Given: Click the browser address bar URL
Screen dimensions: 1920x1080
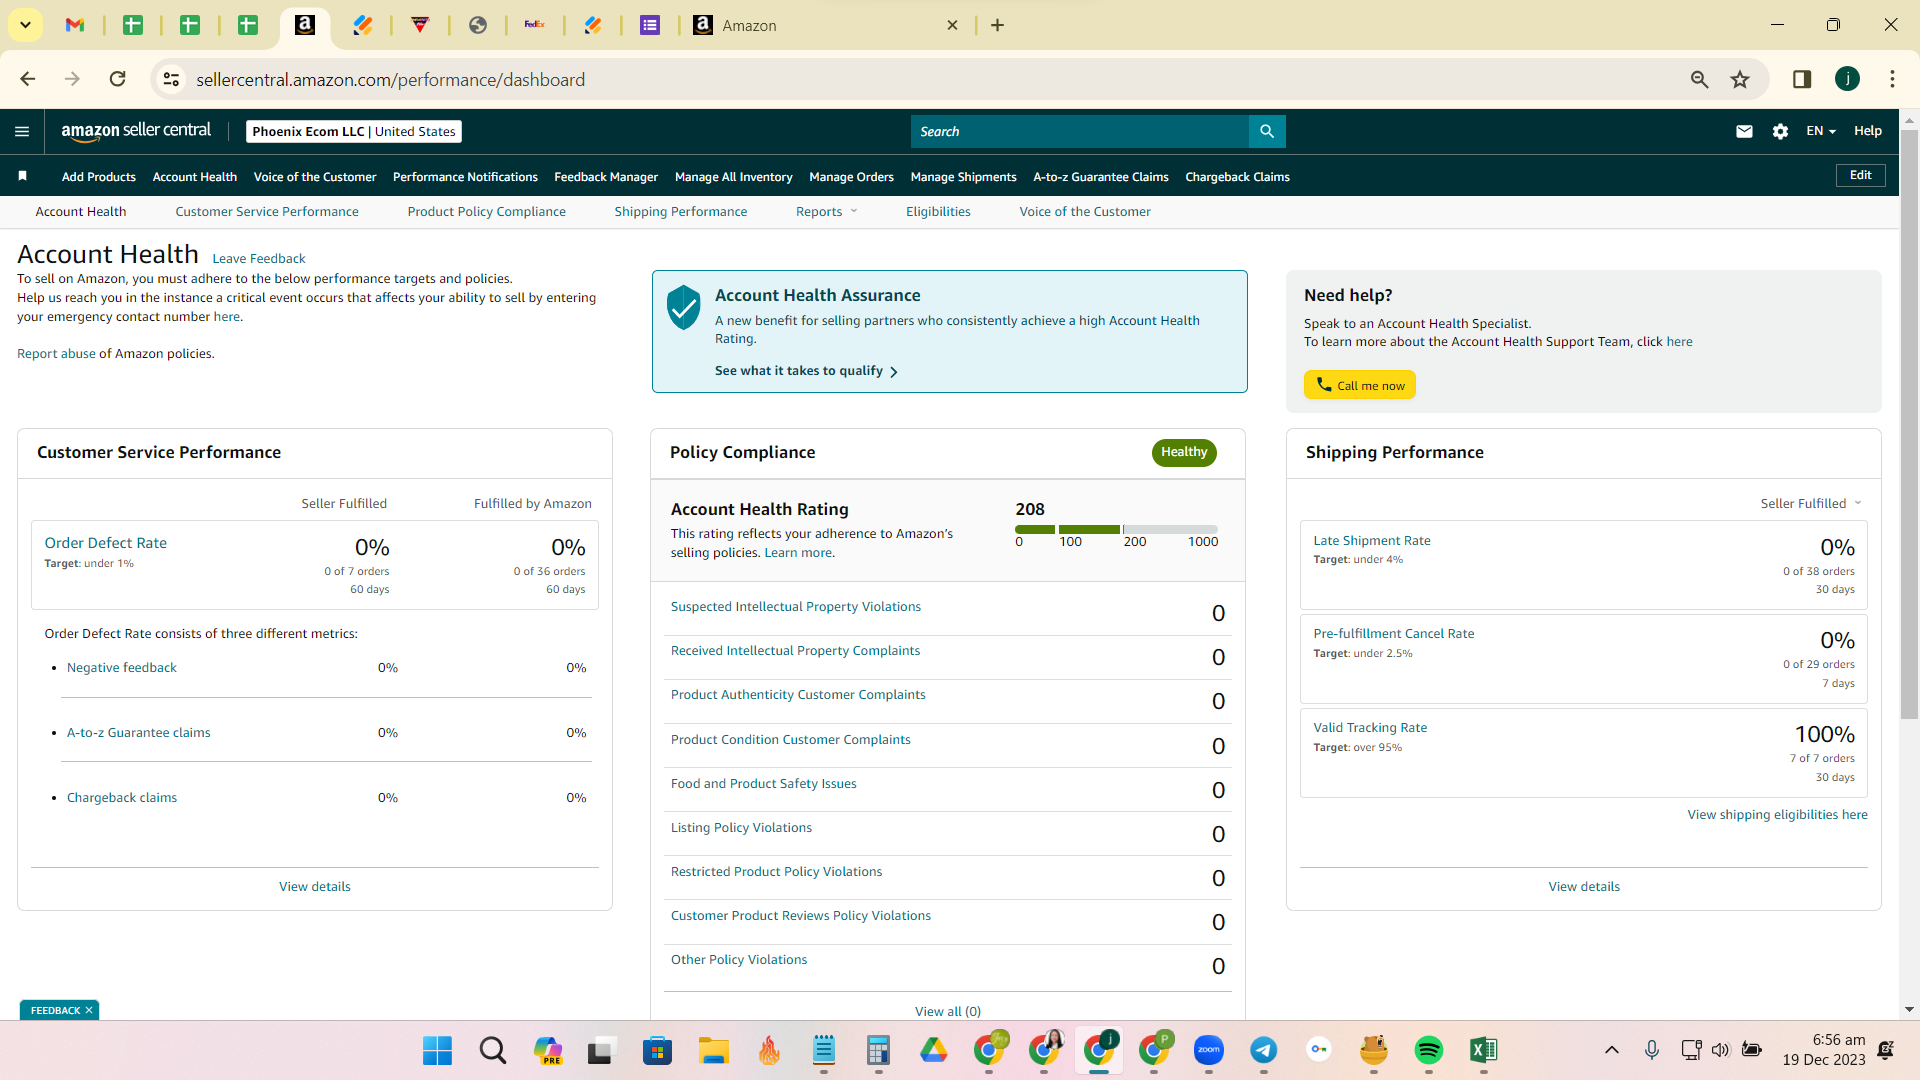Looking at the screenshot, I should pyautogui.click(x=390, y=79).
